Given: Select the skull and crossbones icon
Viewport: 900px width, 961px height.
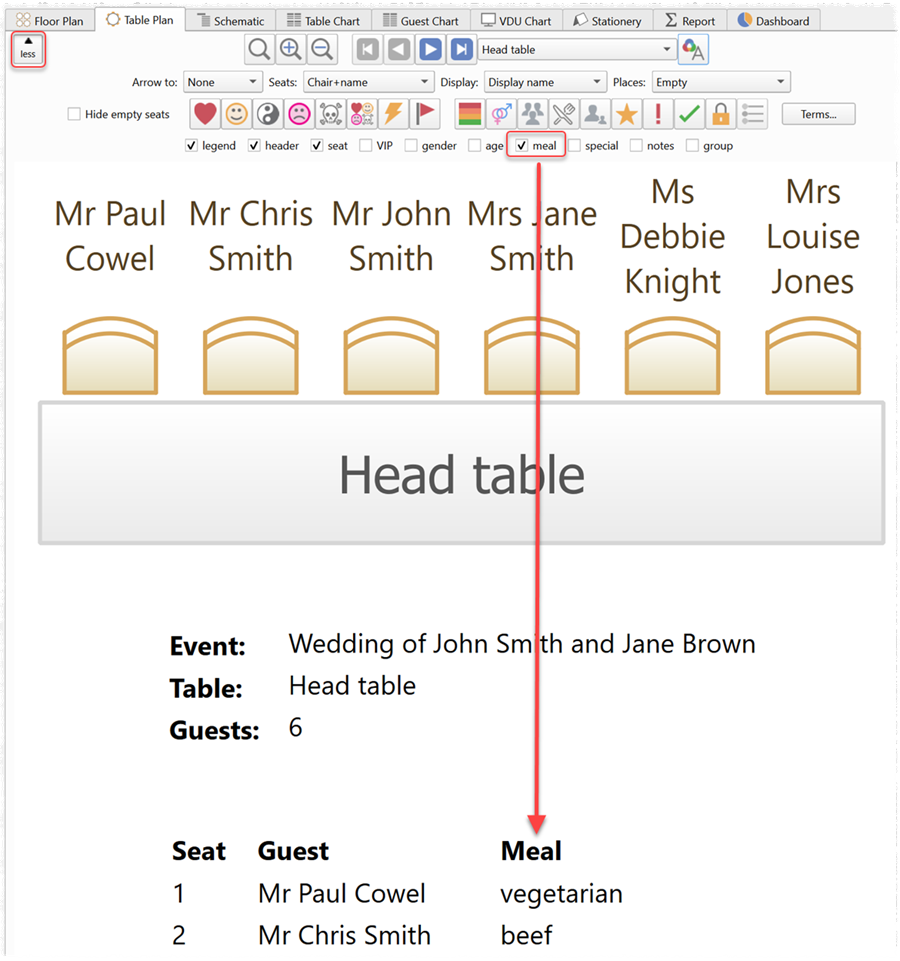Looking at the screenshot, I should pos(330,113).
